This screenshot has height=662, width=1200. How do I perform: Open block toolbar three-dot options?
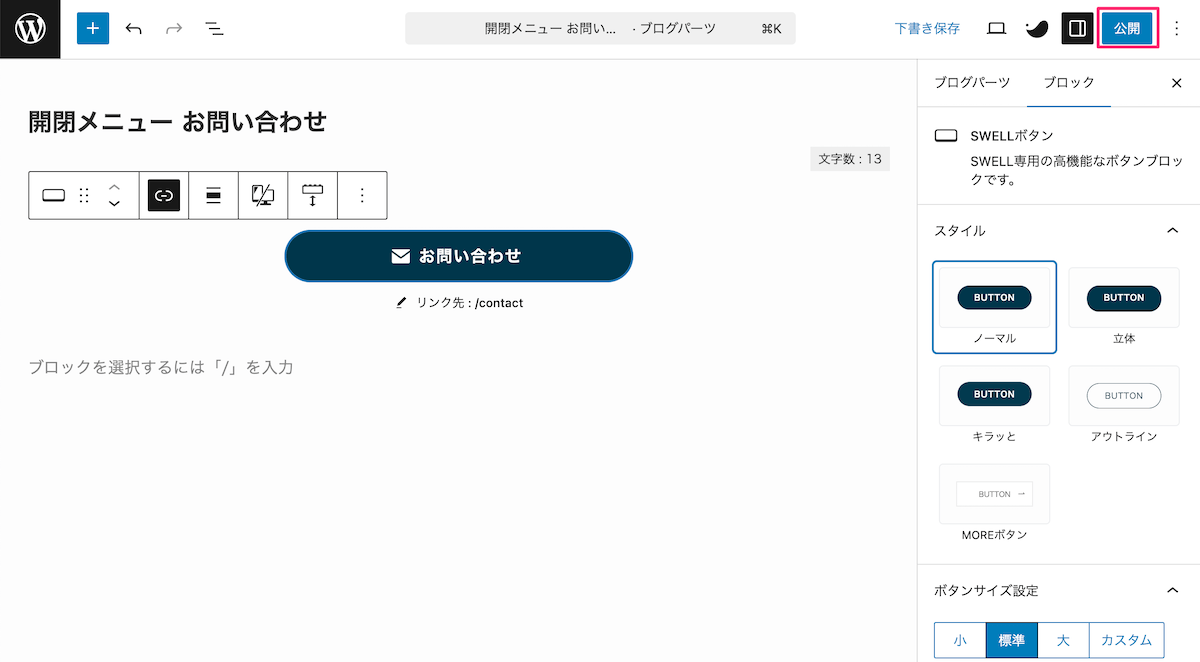click(x=362, y=196)
